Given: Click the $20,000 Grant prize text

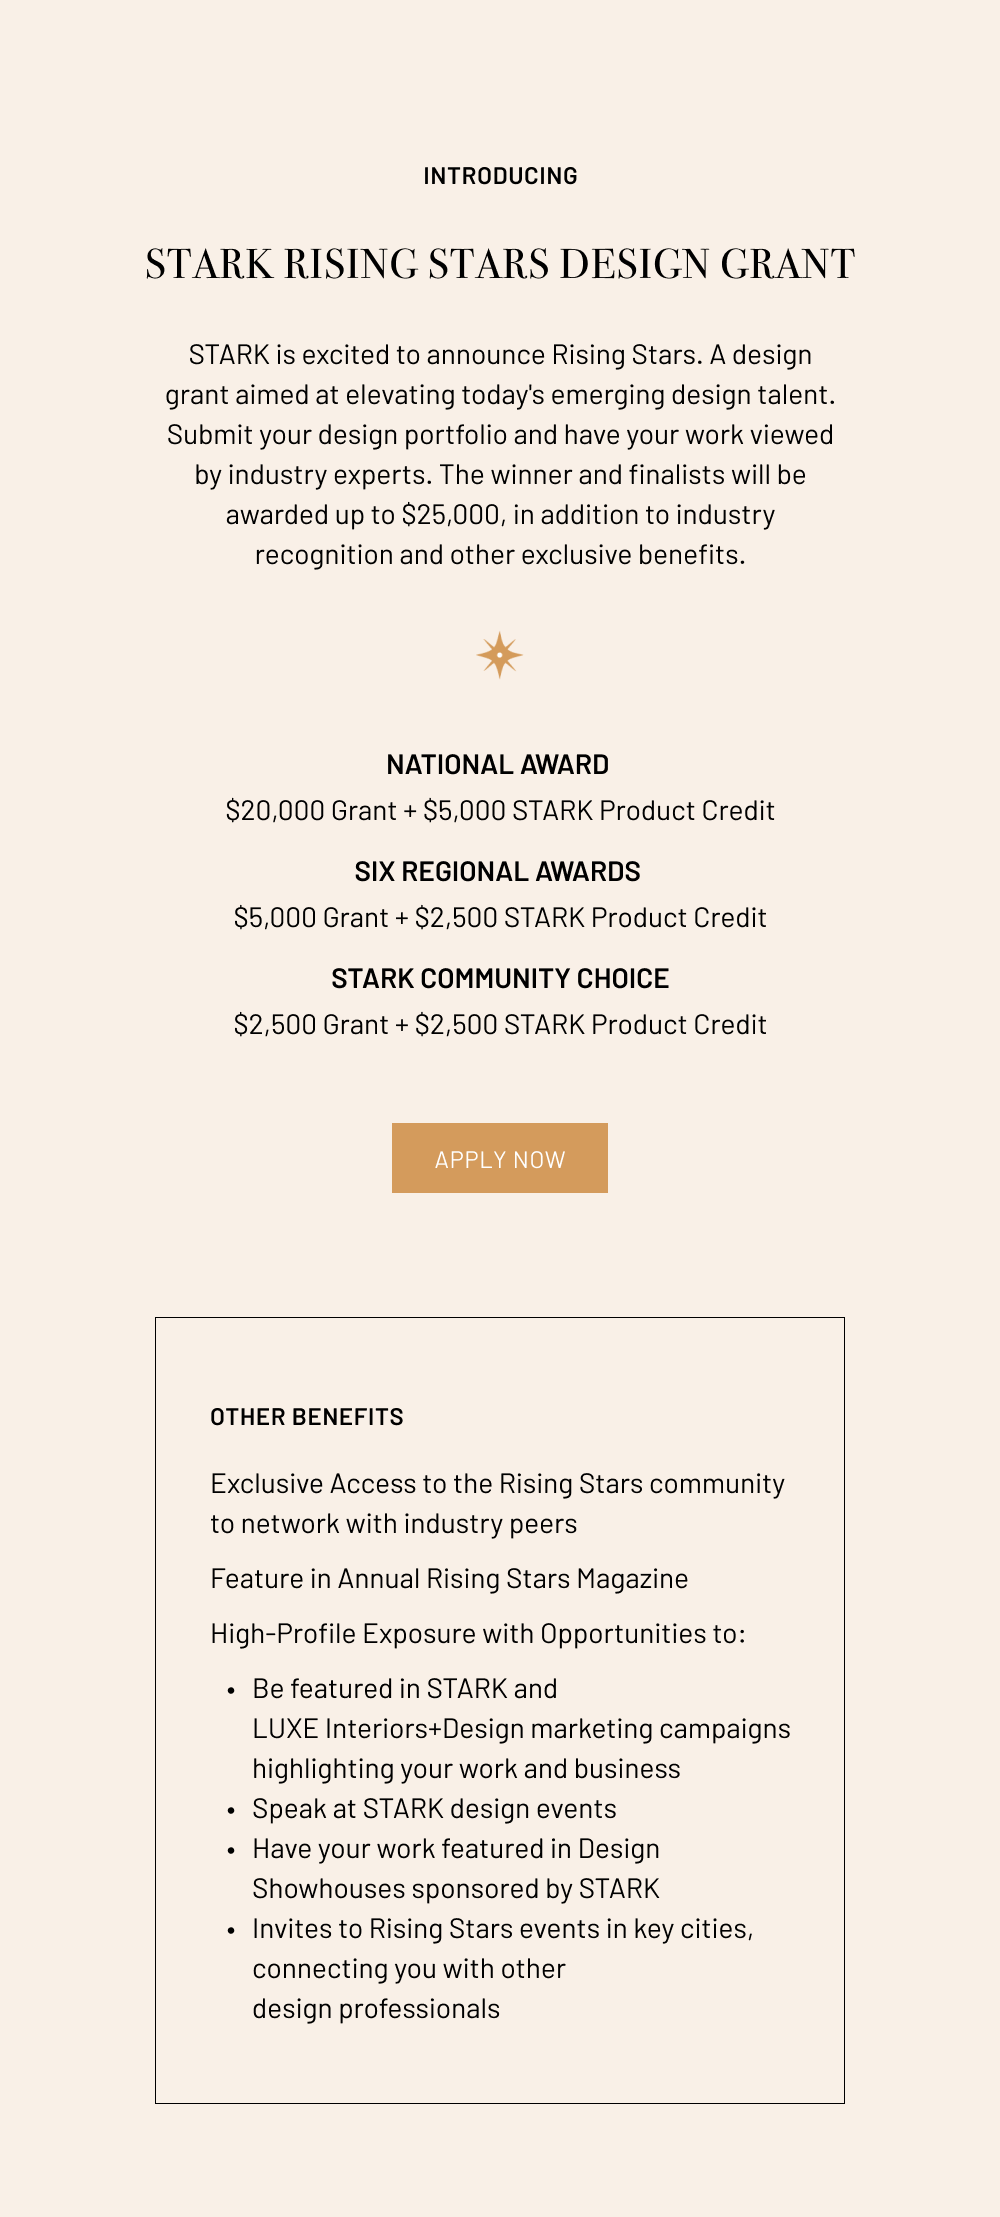Looking at the screenshot, I should [500, 811].
